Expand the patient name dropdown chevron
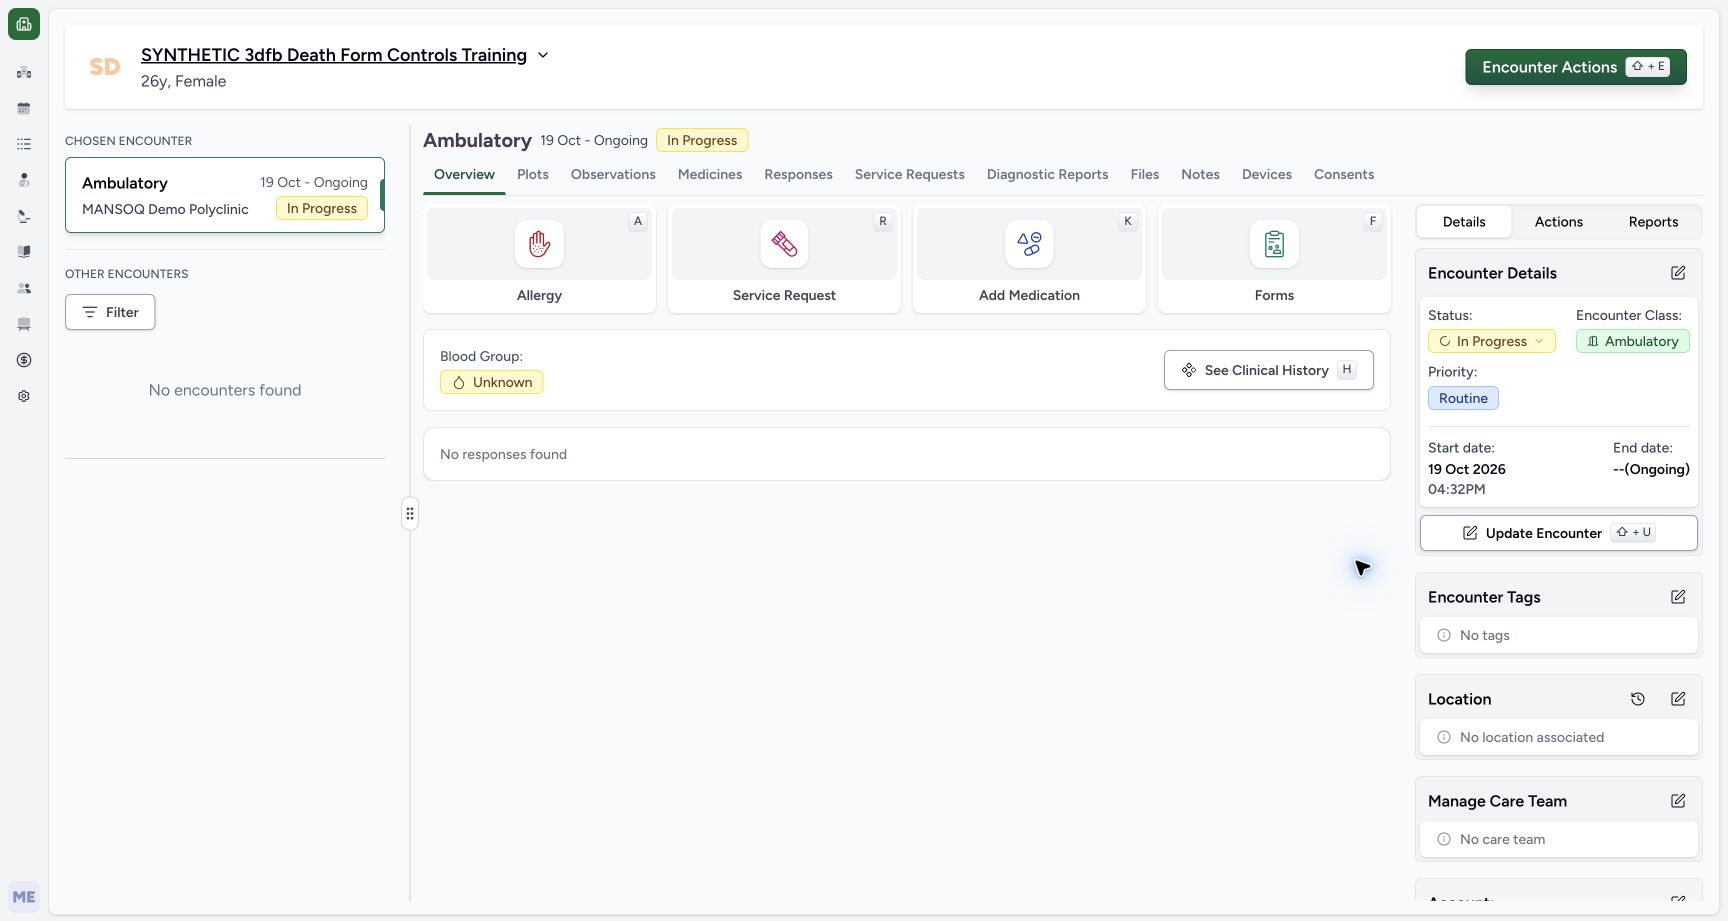 click(543, 55)
